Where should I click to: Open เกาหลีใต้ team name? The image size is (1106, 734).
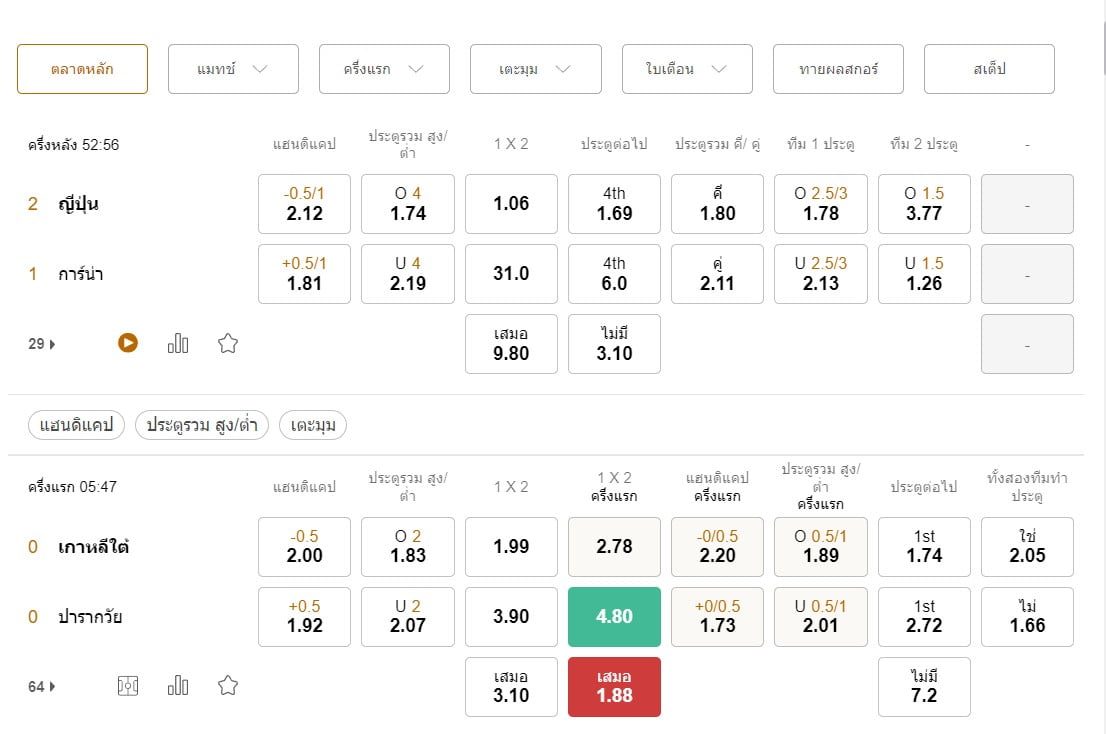[x=93, y=546]
